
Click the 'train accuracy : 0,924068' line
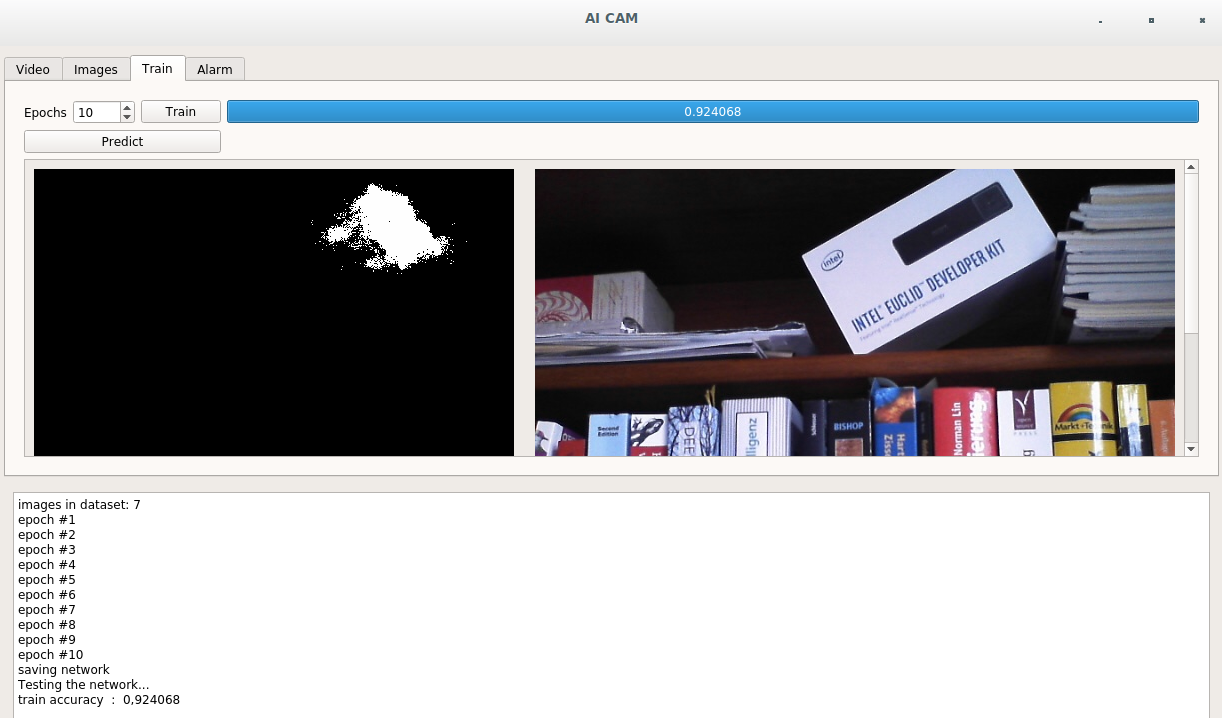pos(99,699)
